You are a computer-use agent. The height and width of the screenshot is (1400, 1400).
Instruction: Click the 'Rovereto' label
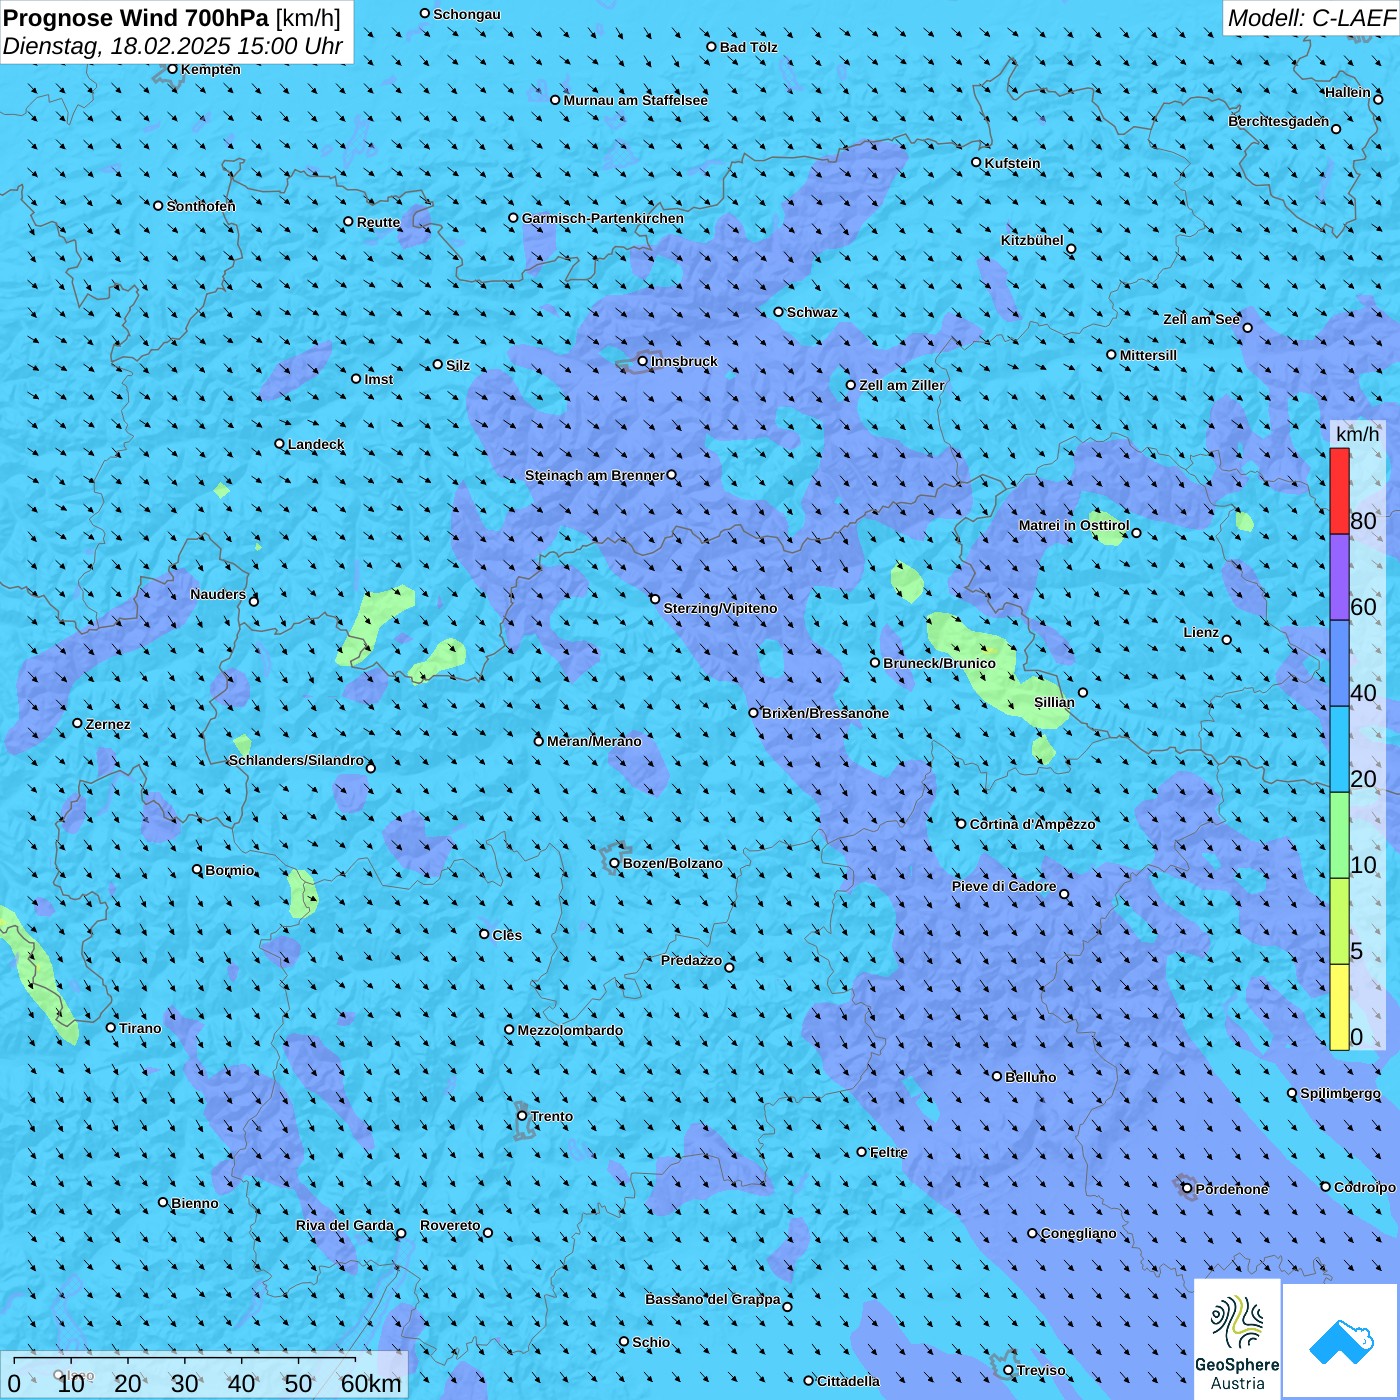click(450, 1225)
